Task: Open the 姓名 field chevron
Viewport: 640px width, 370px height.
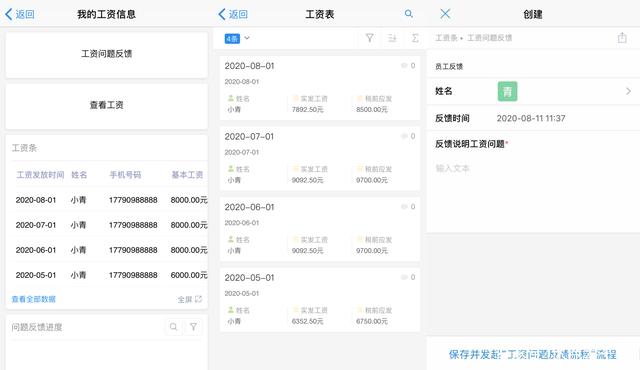Action: 628,91
